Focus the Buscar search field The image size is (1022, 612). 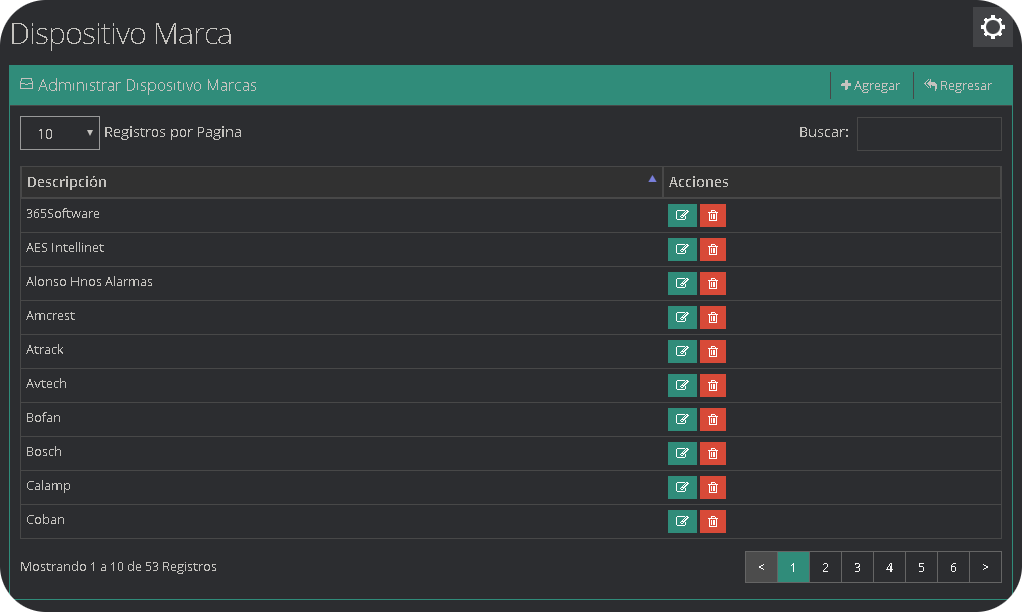click(928, 133)
